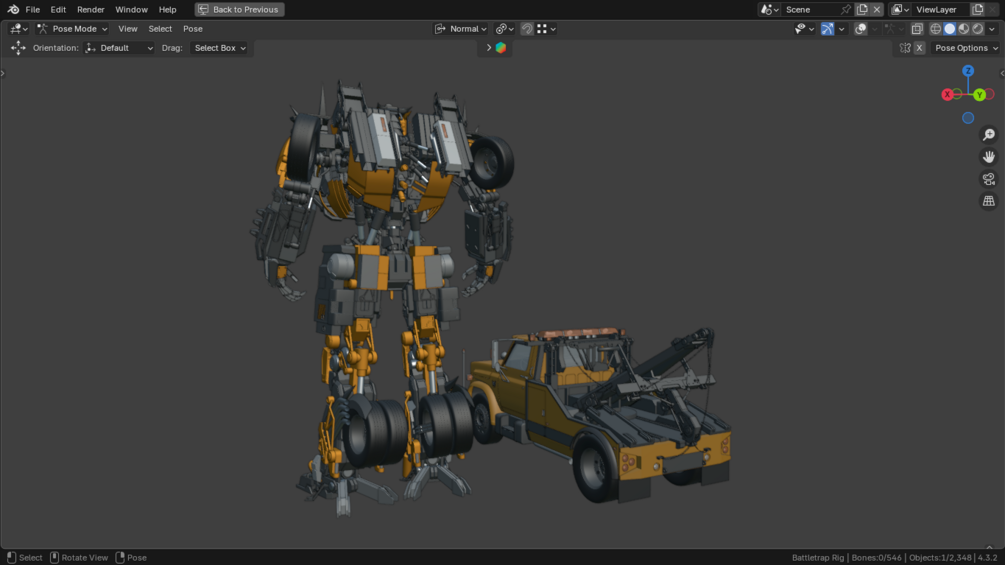This screenshot has width=1005, height=565.
Task: Click the colorful cube add-on icon
Action: click(501, 48)
